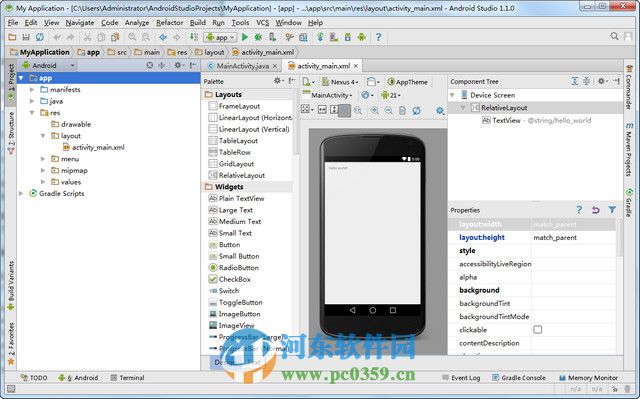Collapse the Device Screen node
640x399 pixels.
[x=452, y=95]
